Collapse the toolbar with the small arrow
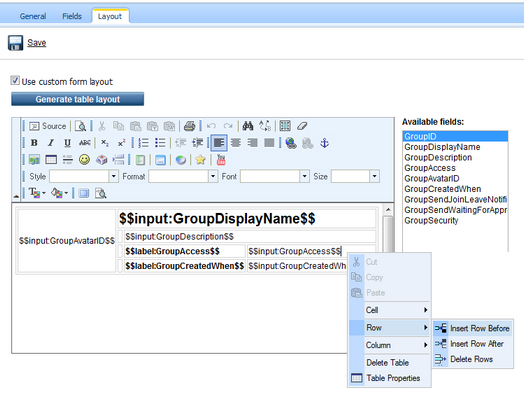 (16, 196)
